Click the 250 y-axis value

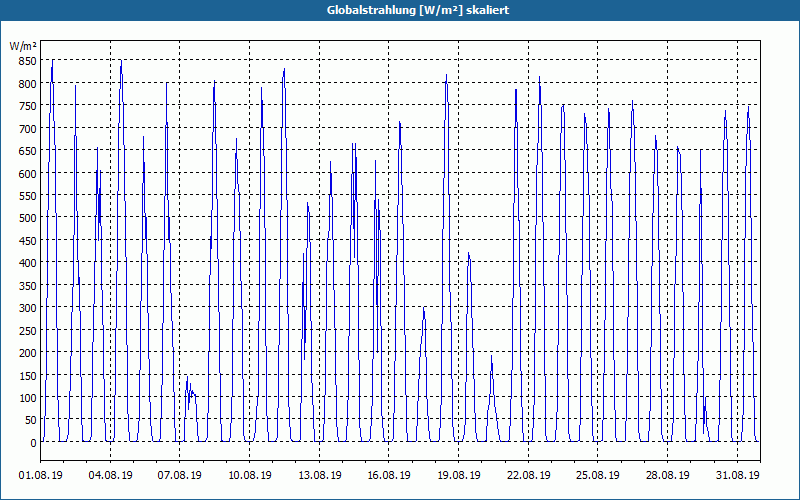[x=28, y=330]
